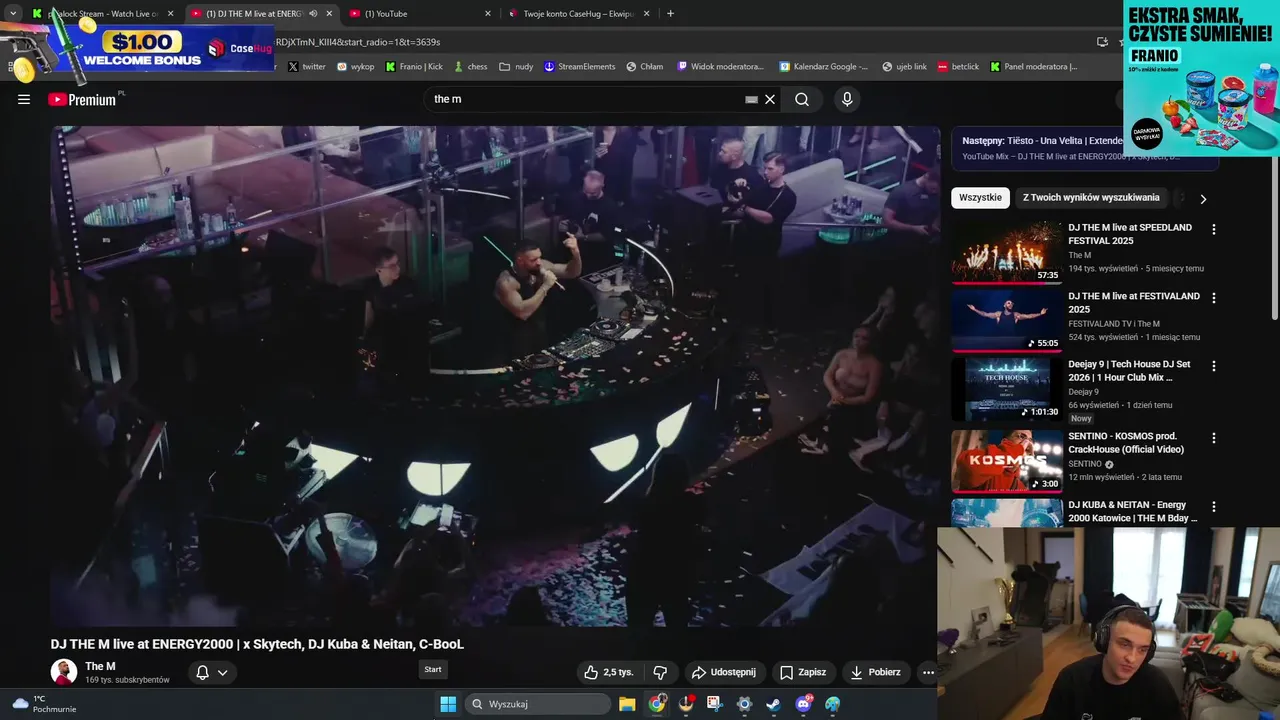The width and height of the screenshot is (1280, 720).
Task: Open the weather widget showing Pochmurnie
Action: point(44,704)
